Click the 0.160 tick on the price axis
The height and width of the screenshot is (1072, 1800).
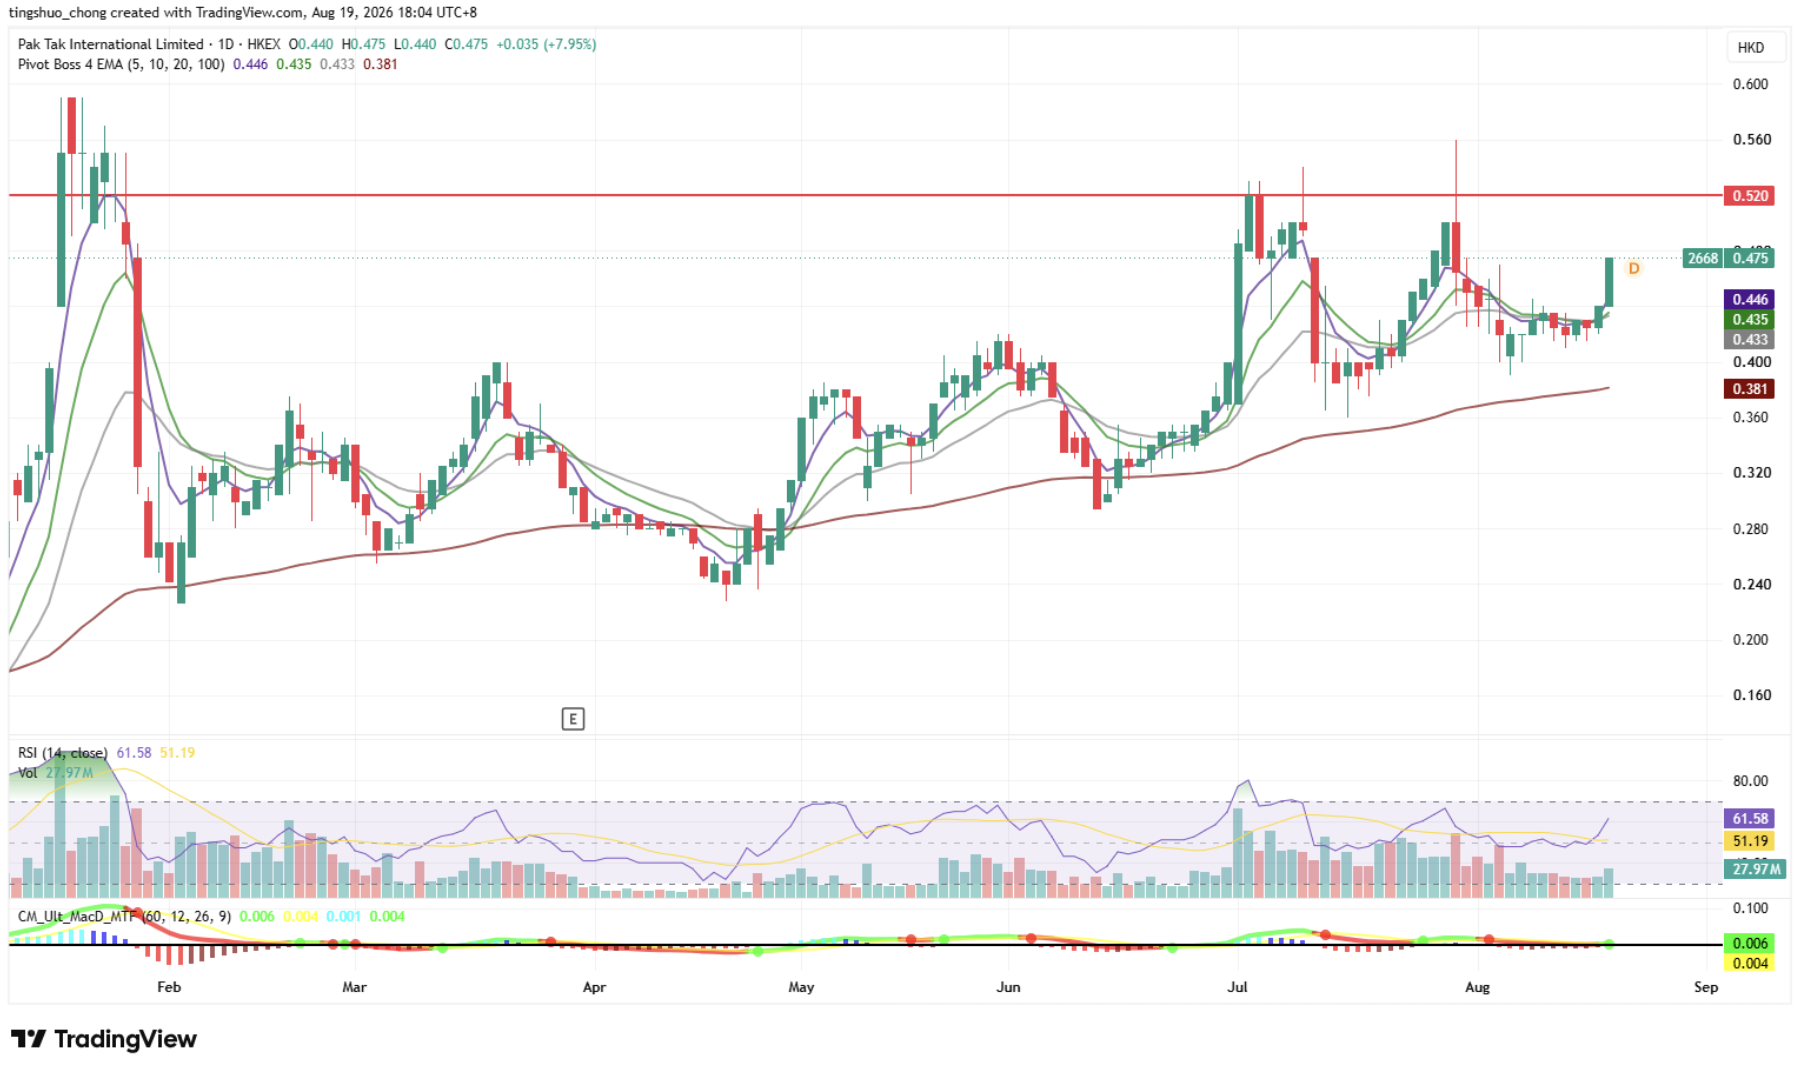pyautogui.click(x=1750, y=695)
